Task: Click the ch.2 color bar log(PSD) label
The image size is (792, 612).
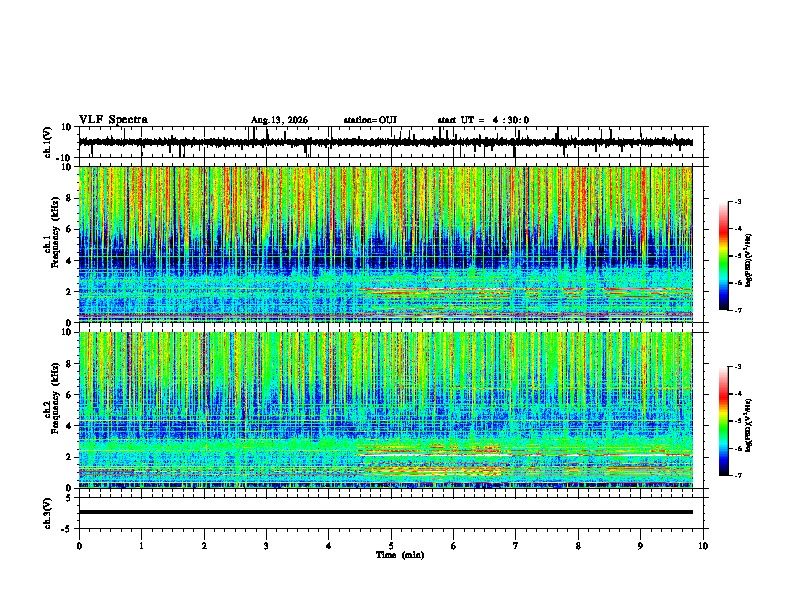Action: click(x=749, y=425)
